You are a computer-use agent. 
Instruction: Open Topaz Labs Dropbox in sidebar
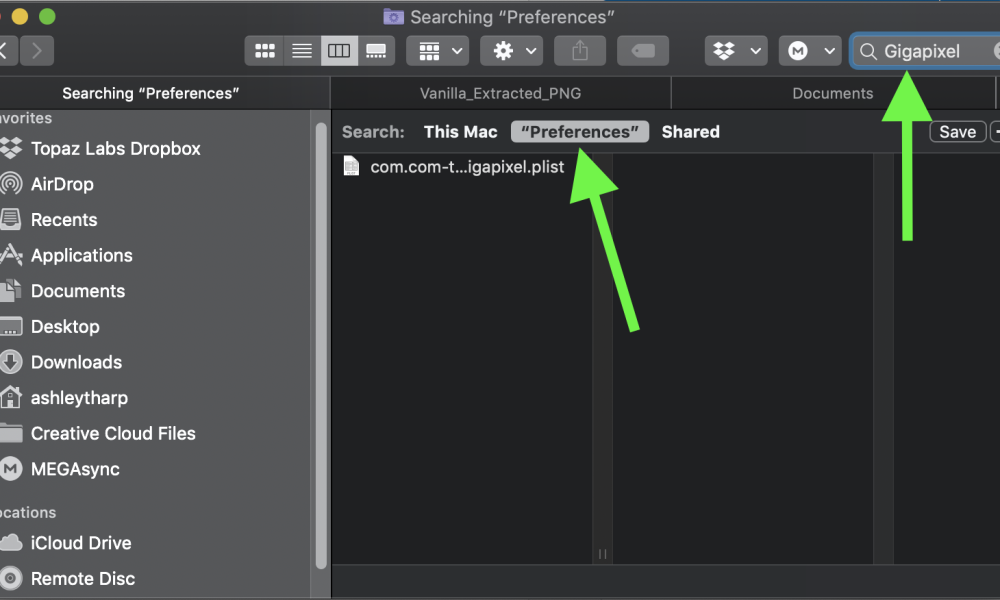(115, 149)
